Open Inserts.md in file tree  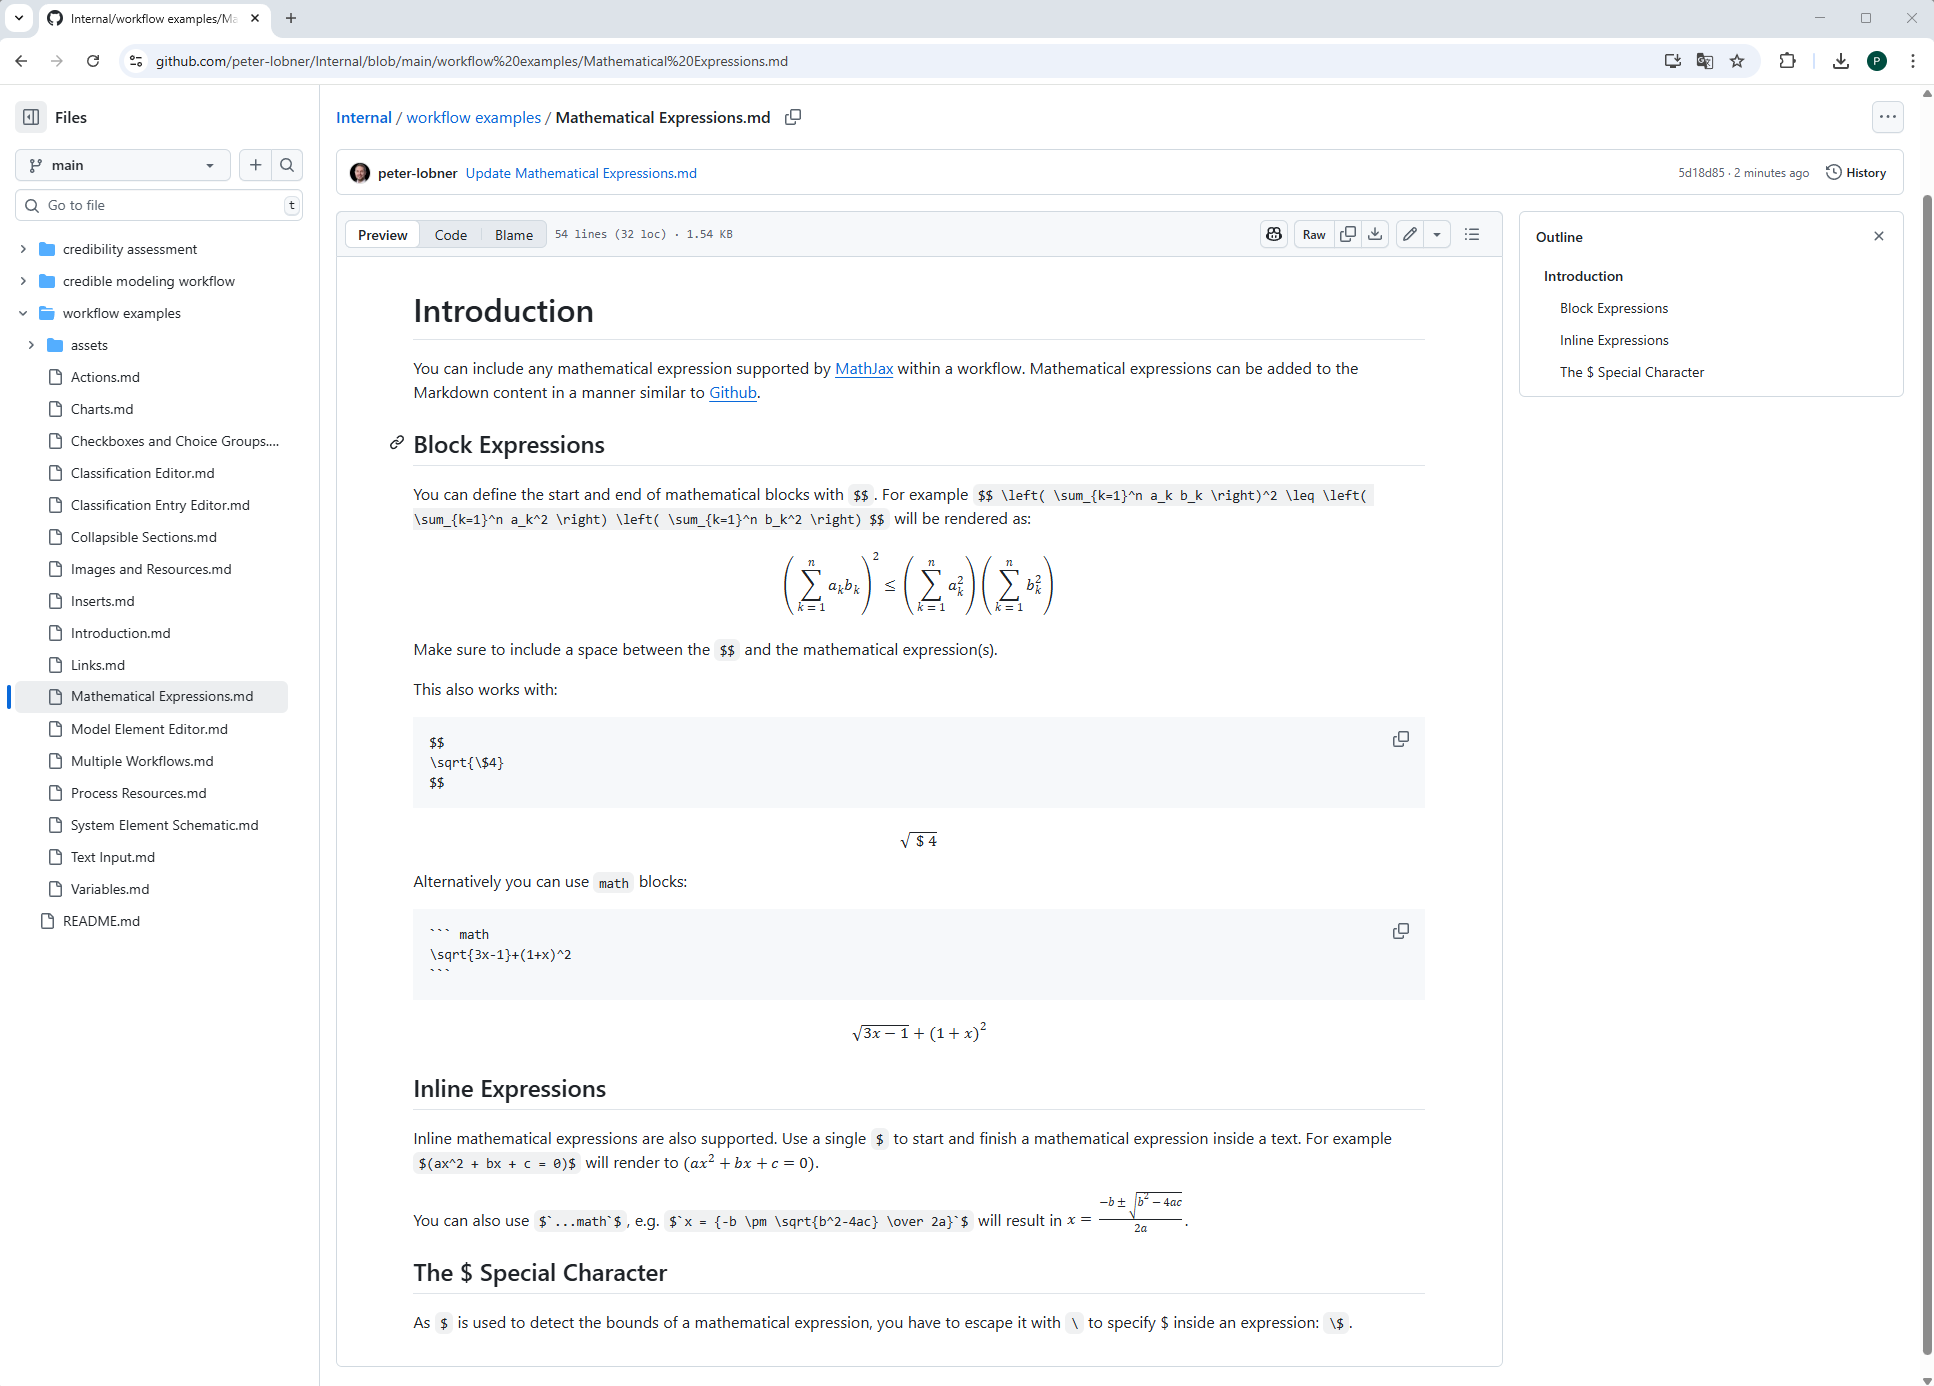[102, 601]
